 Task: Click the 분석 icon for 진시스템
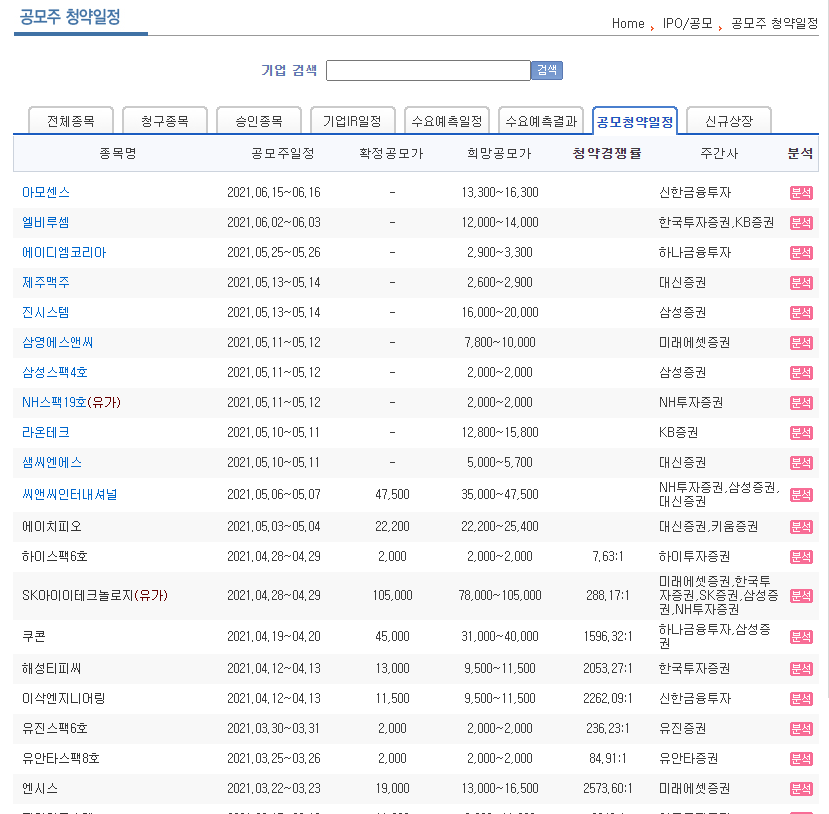click(x=801, y=313)
